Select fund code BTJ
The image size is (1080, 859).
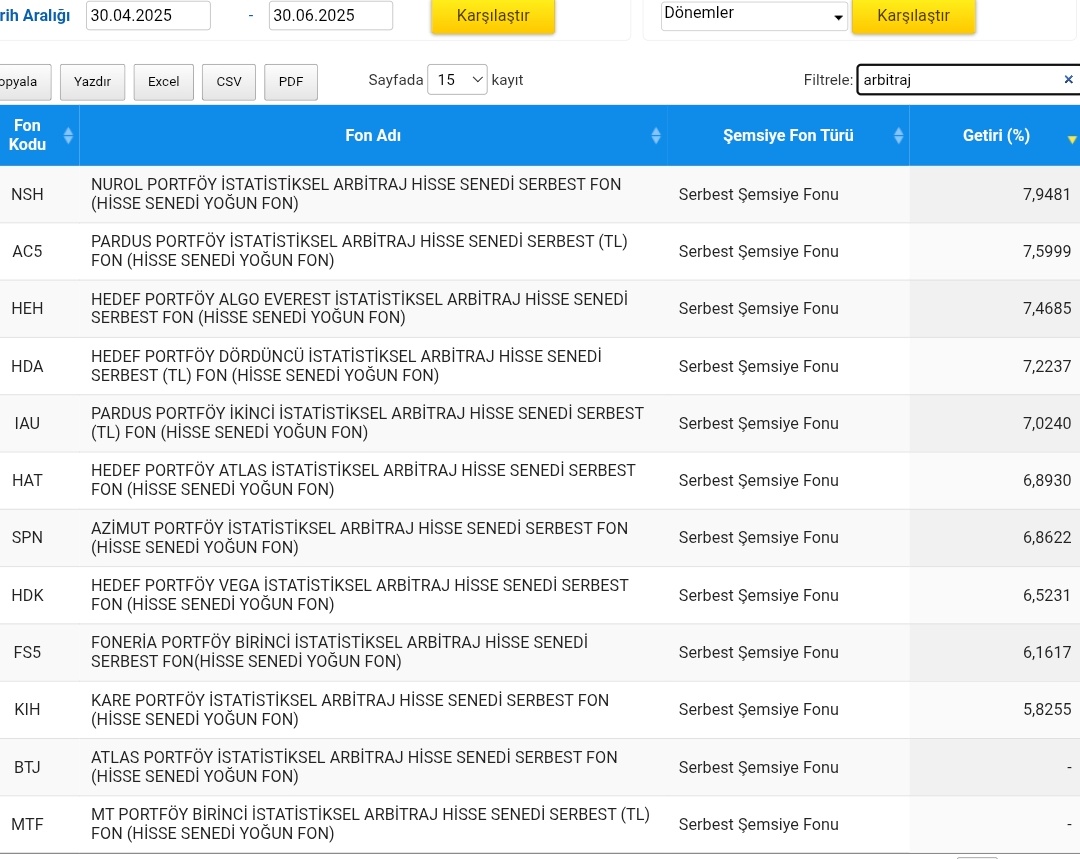pos(28,767)
